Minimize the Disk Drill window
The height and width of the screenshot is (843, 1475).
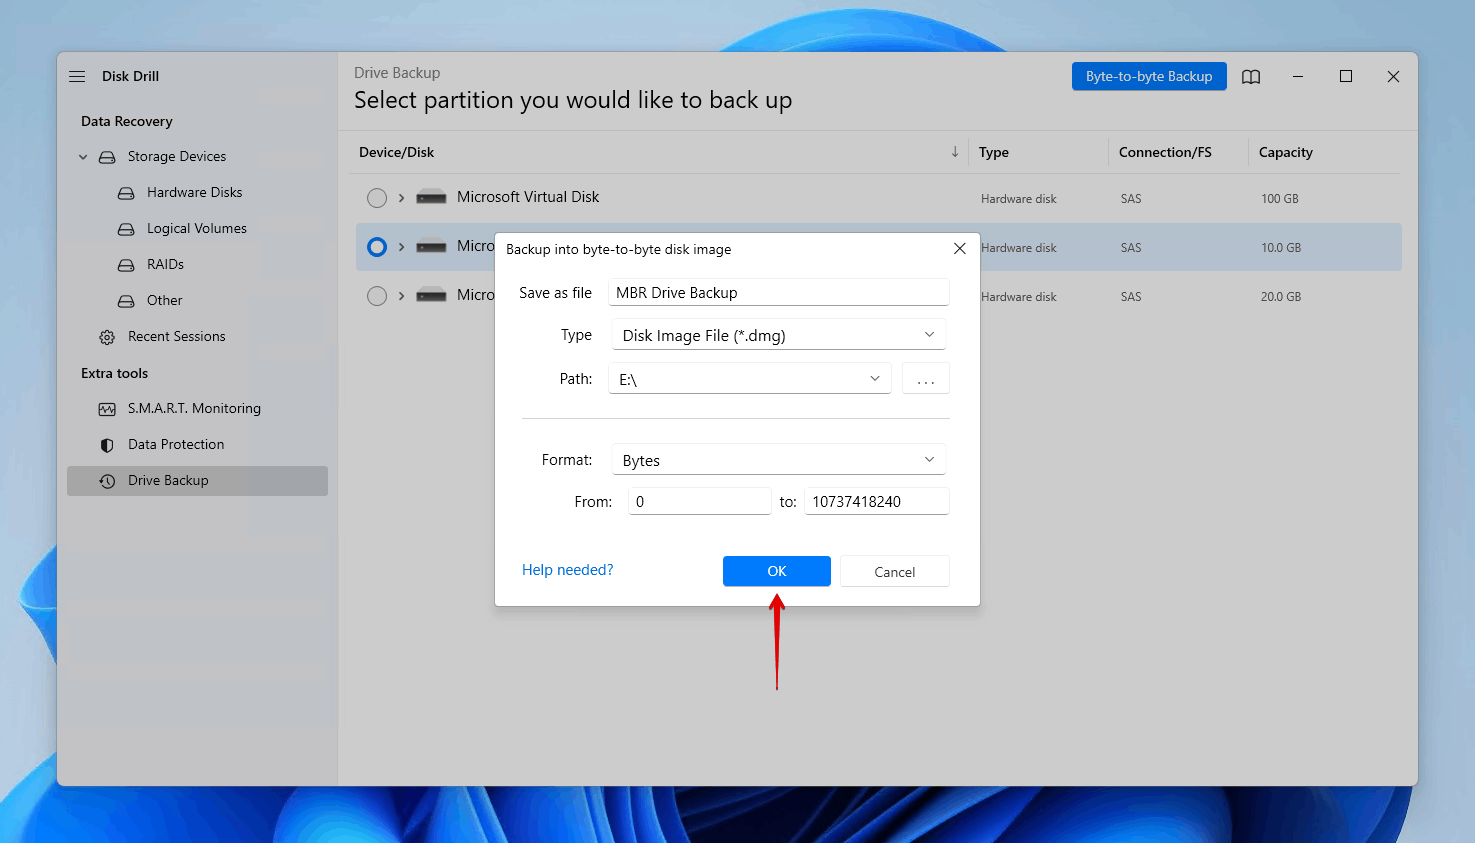[1297, 76]
